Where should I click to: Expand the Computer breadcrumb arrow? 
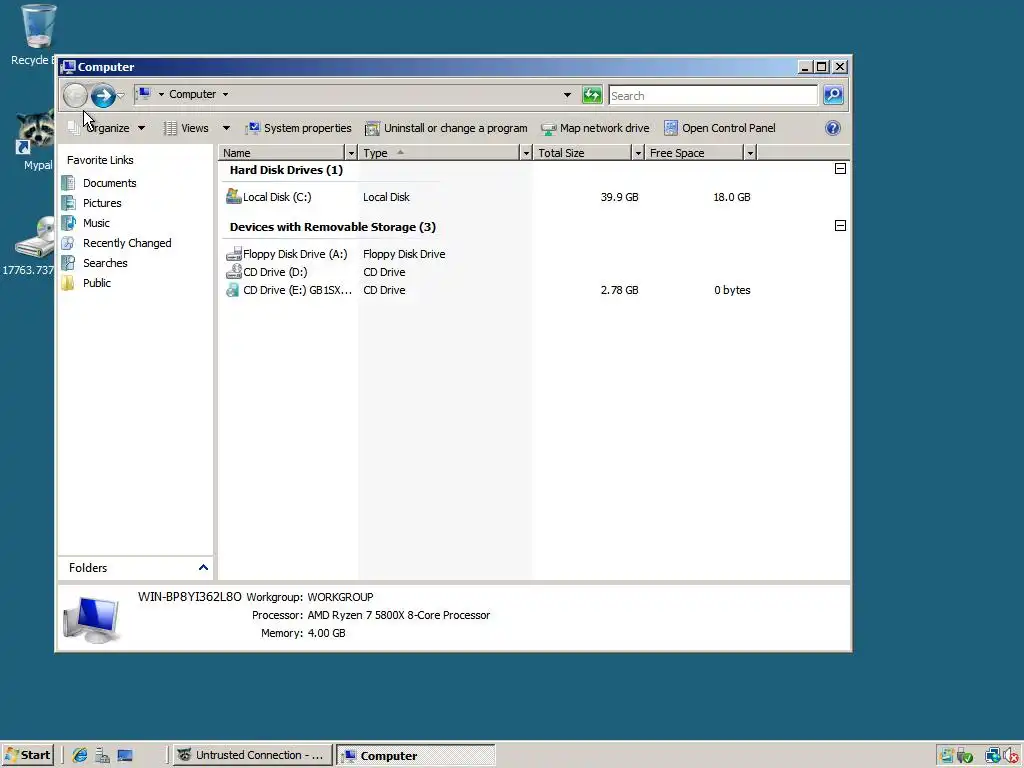tap(225, 95)
